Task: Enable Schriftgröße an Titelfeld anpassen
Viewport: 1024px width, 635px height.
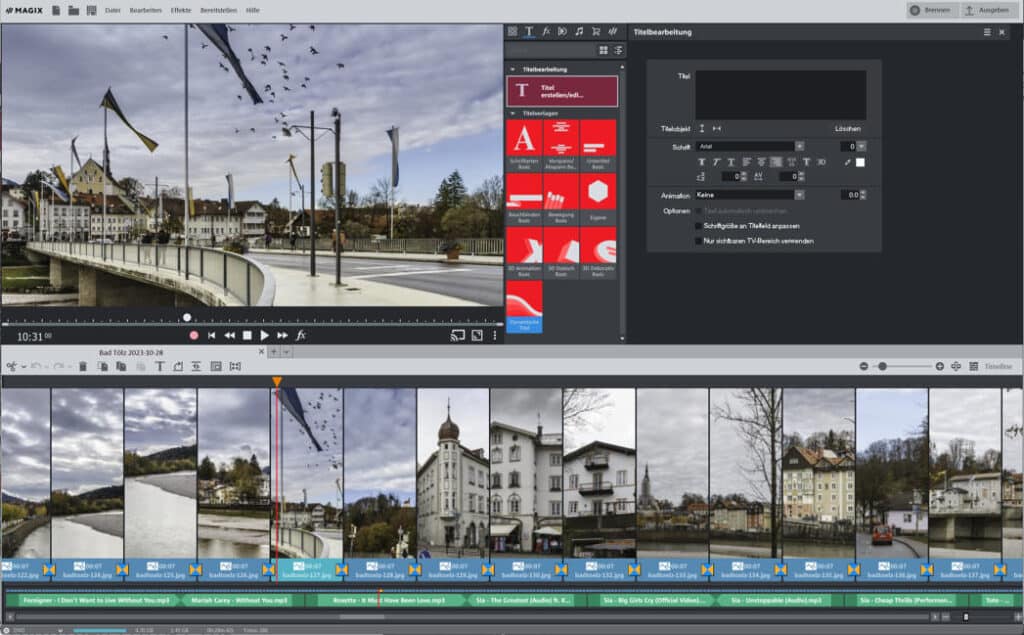Action: tap(699, 226)
